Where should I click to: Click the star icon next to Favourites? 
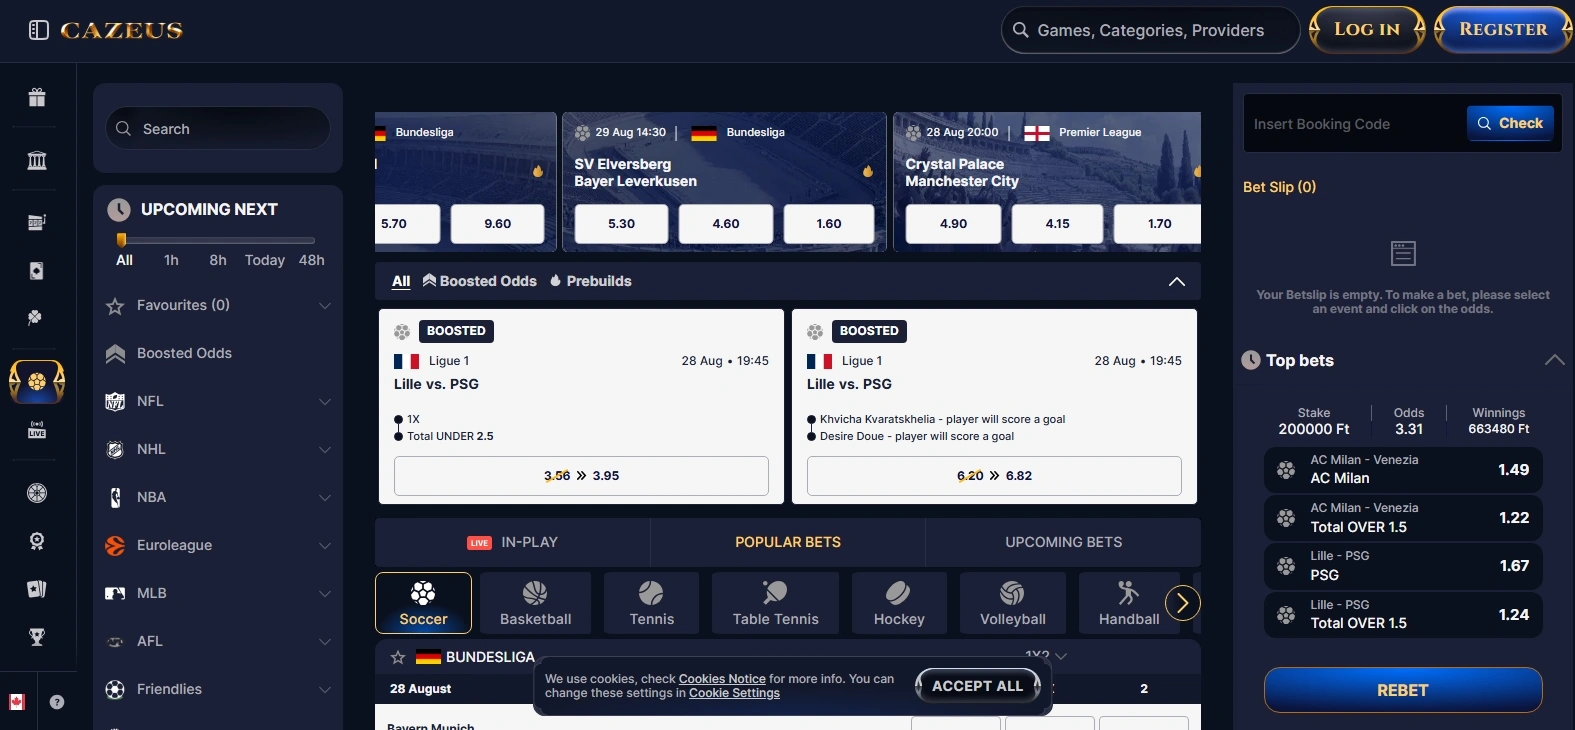click(115, 306)
